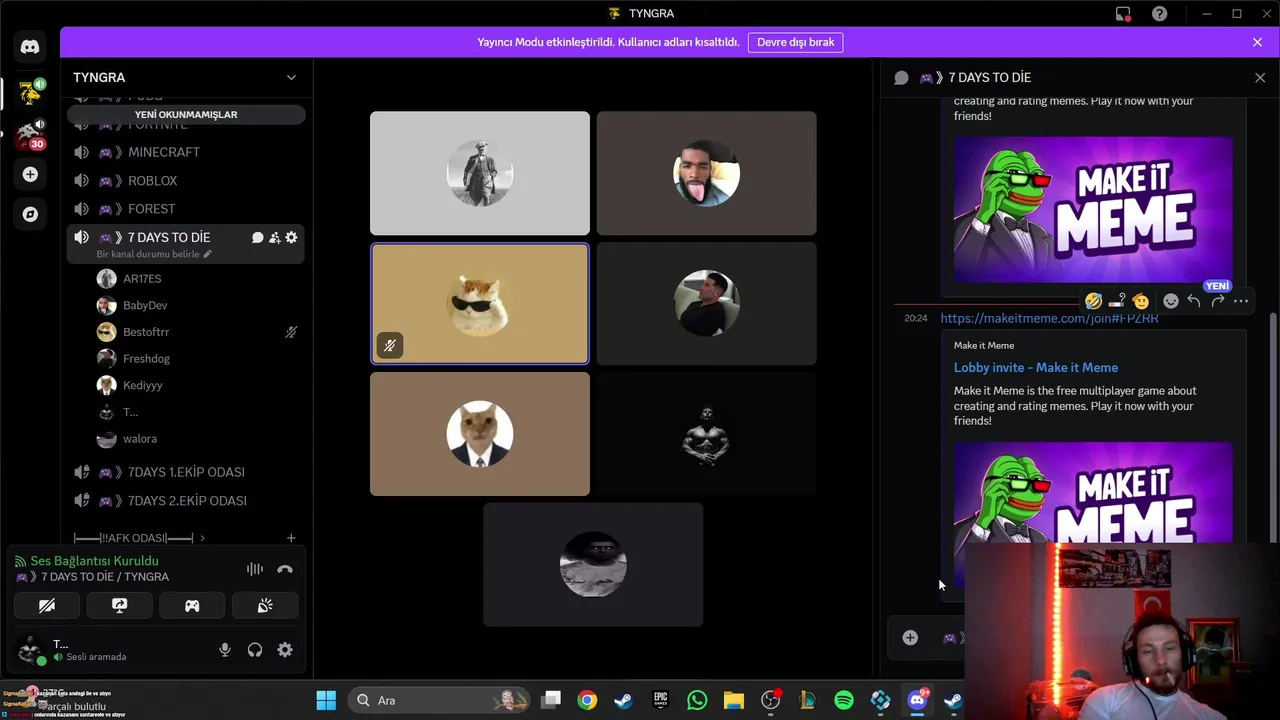Open the Windows Start button
The height and width of the screenshot is (720, 1280).
[326, 700]
